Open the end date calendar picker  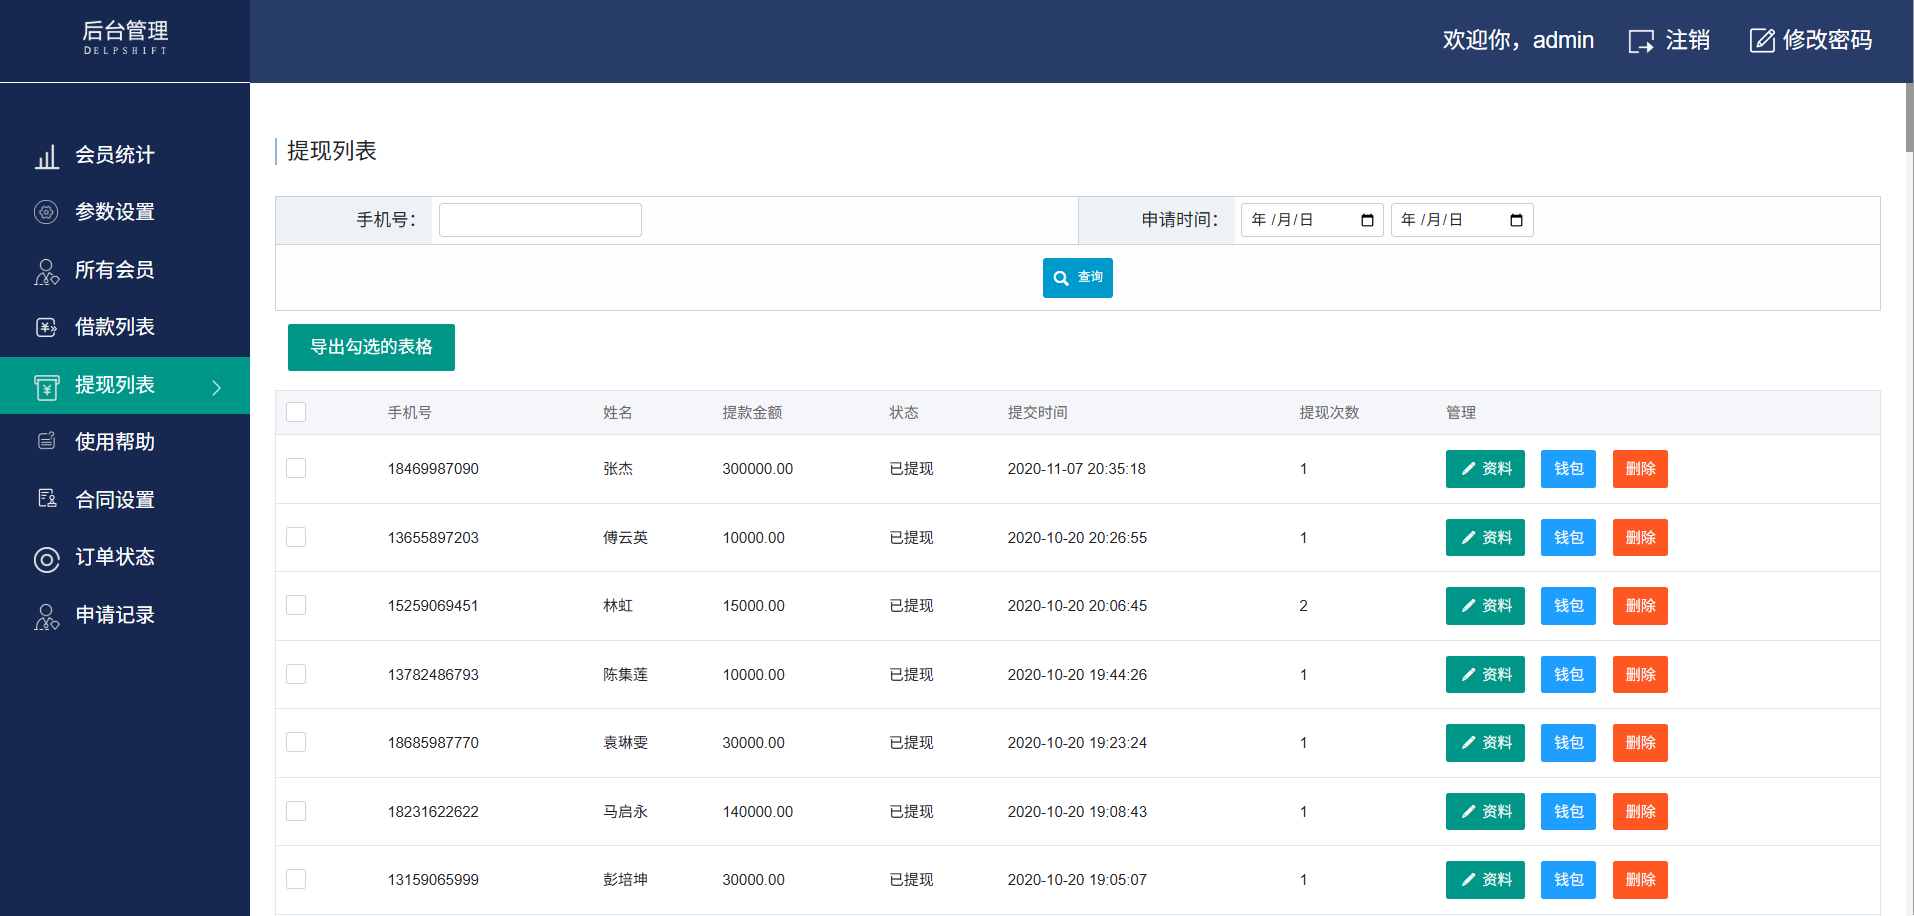coord(1516,220)
